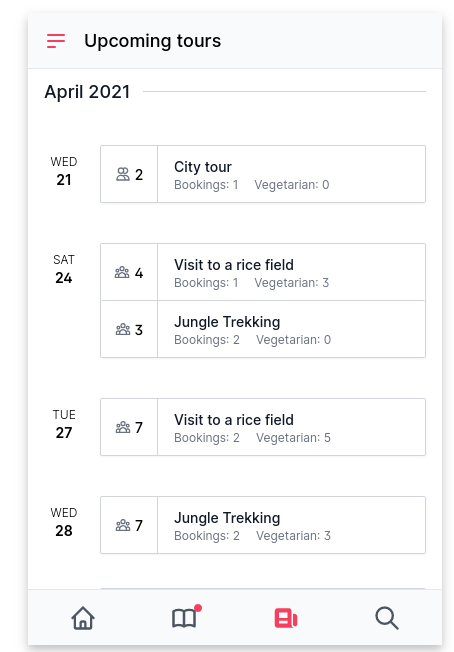The image size is (454, 652).
Task: Select the SAT 24 date label
Action: pos(64,269)
